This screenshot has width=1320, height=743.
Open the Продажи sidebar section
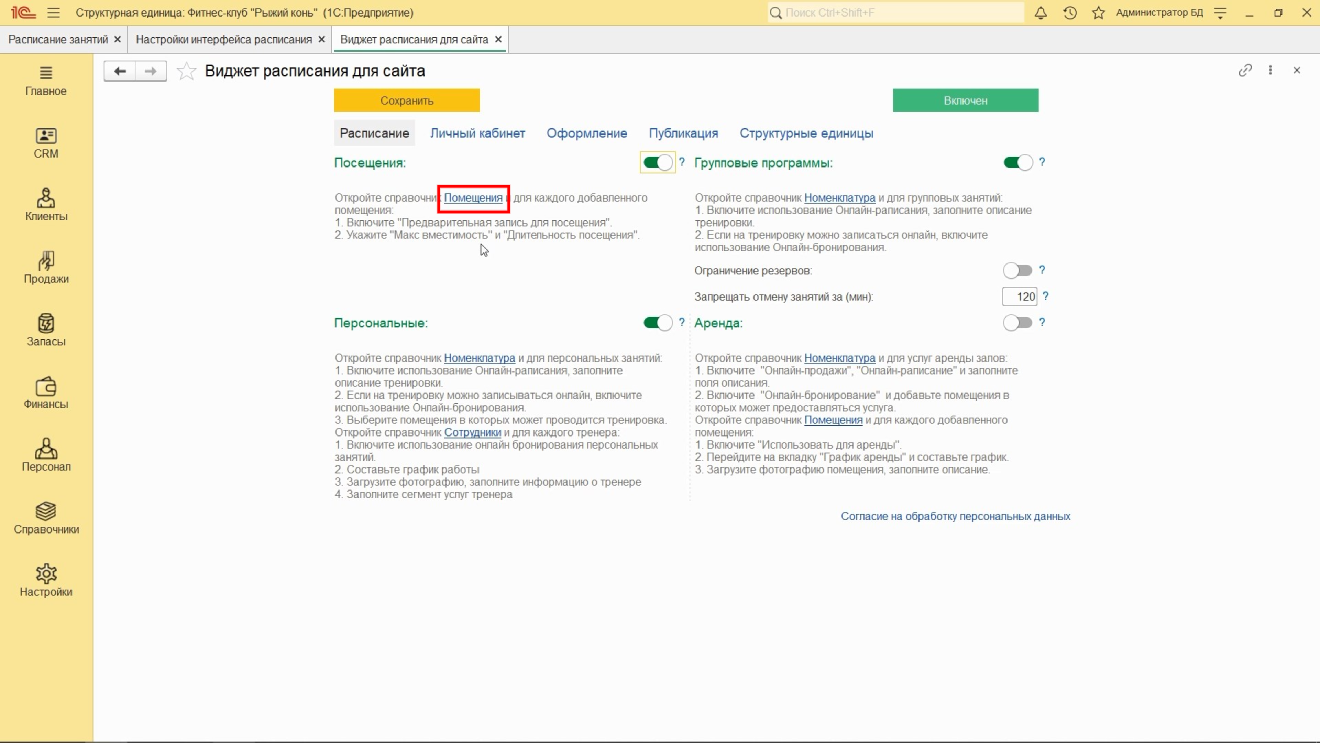point(46,269)
